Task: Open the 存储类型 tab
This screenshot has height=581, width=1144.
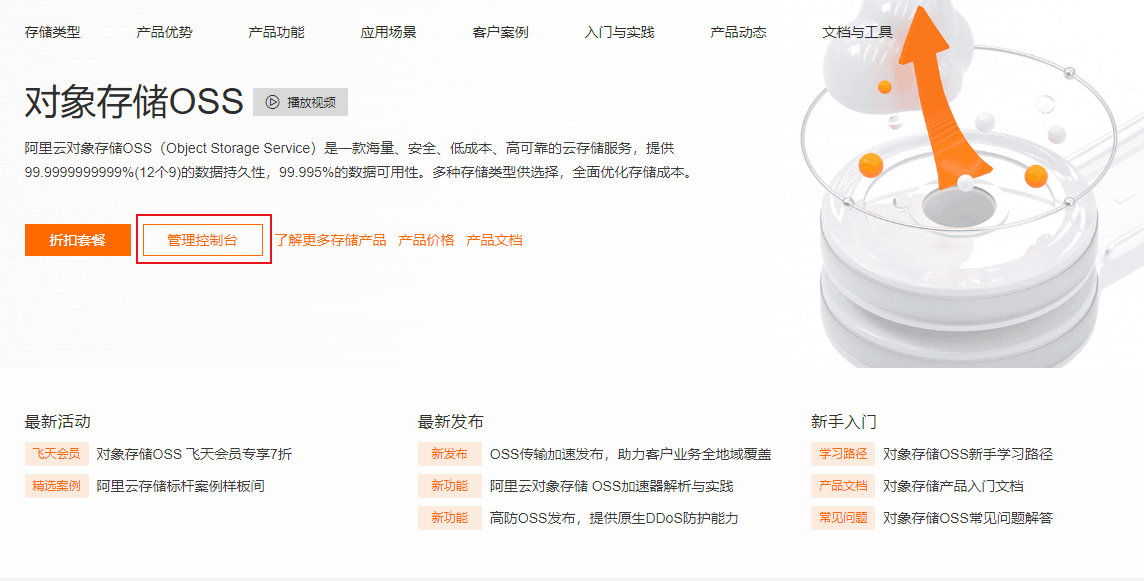Action: click(x=53, y=32)
